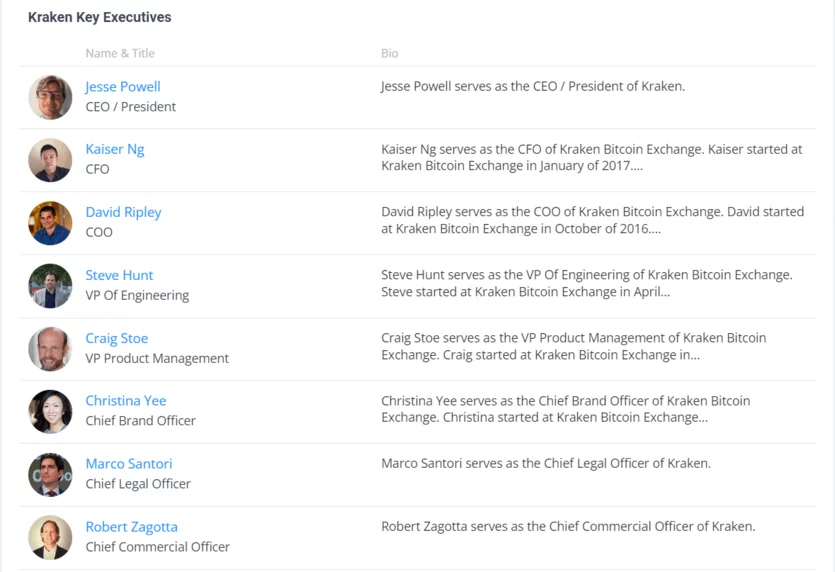
Task: Click the truncated bio text for Kaiser Ng
Action: point(591,158)
